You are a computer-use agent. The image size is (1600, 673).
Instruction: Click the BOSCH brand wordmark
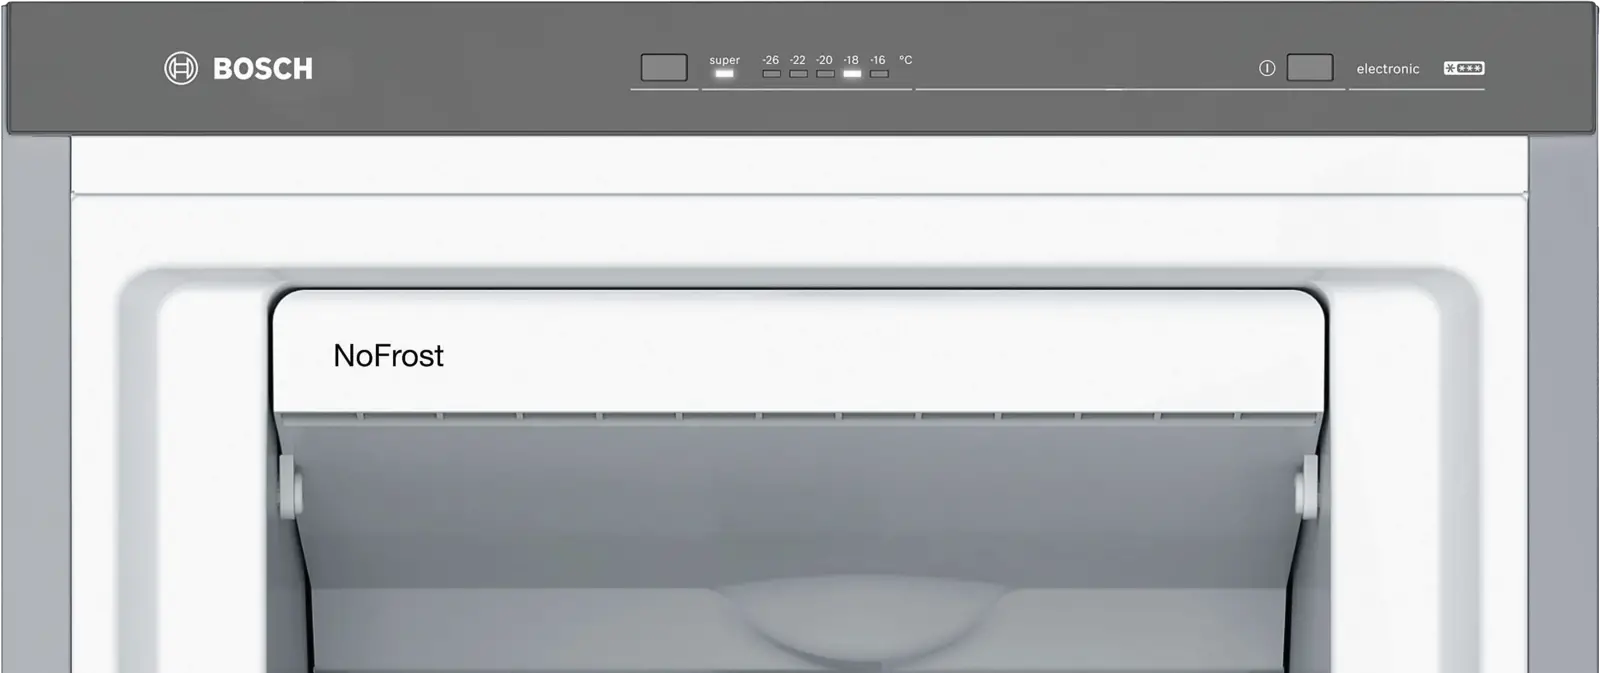263,69
